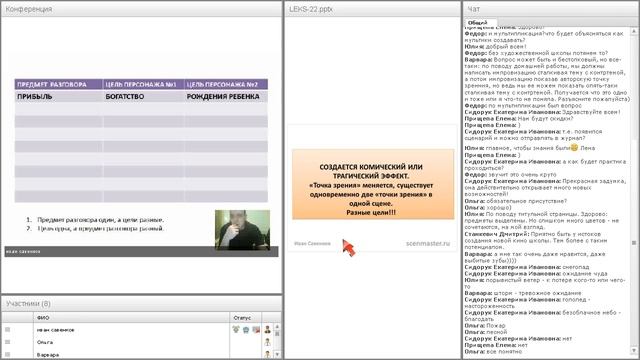Tick the checkbox next to Варвара
Screen dimensions: 640x360
pyautogui.click(x=7, y=354)
